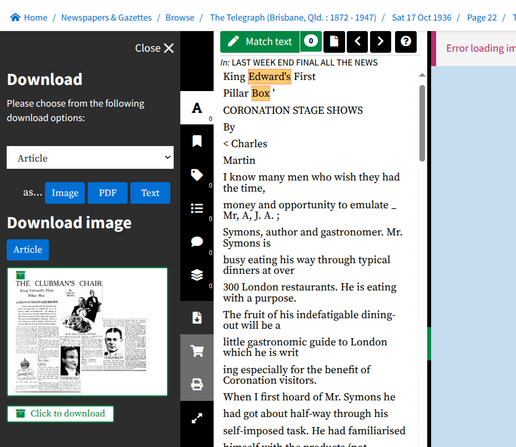Click the highlighted word "Box"
Viewport: 516px width, 447px height.
(x=261, y=93)
